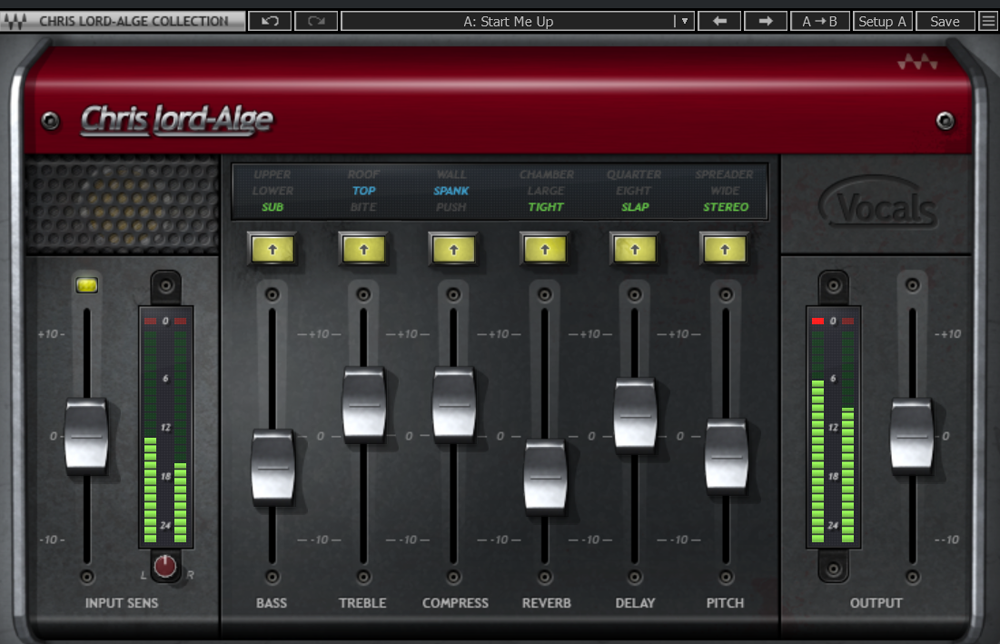
Task: Select QUARTER delay mode text
Action: [x=634, y=174]
